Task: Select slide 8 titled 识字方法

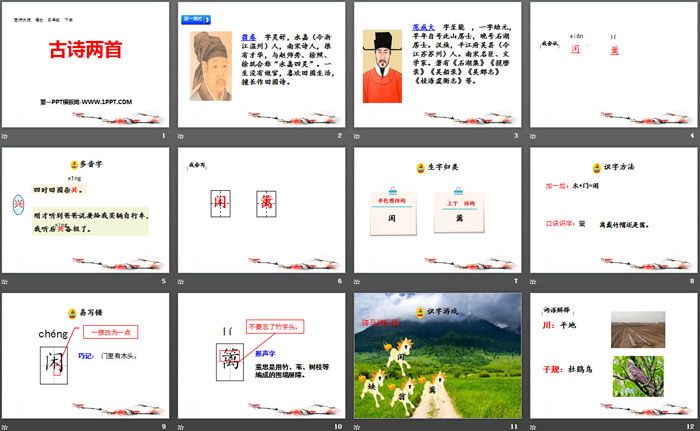Action: click(613, 209)
